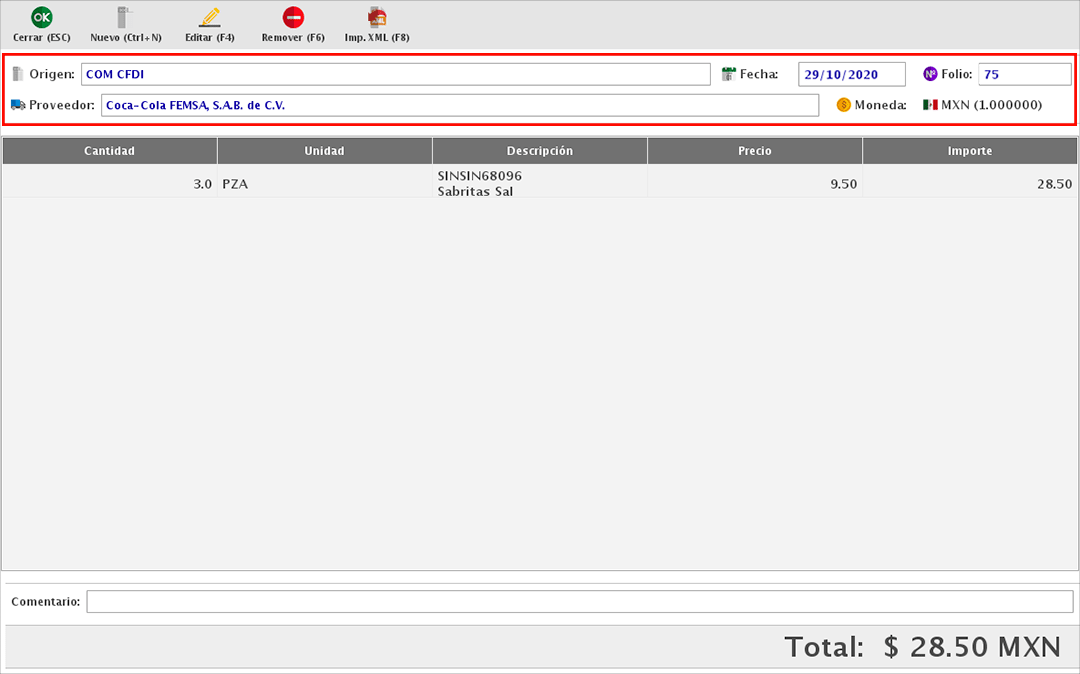This screenshot has width=1080, height=674.
Task: Click the gold coin Moneda icon
Action: coord(843,105)
